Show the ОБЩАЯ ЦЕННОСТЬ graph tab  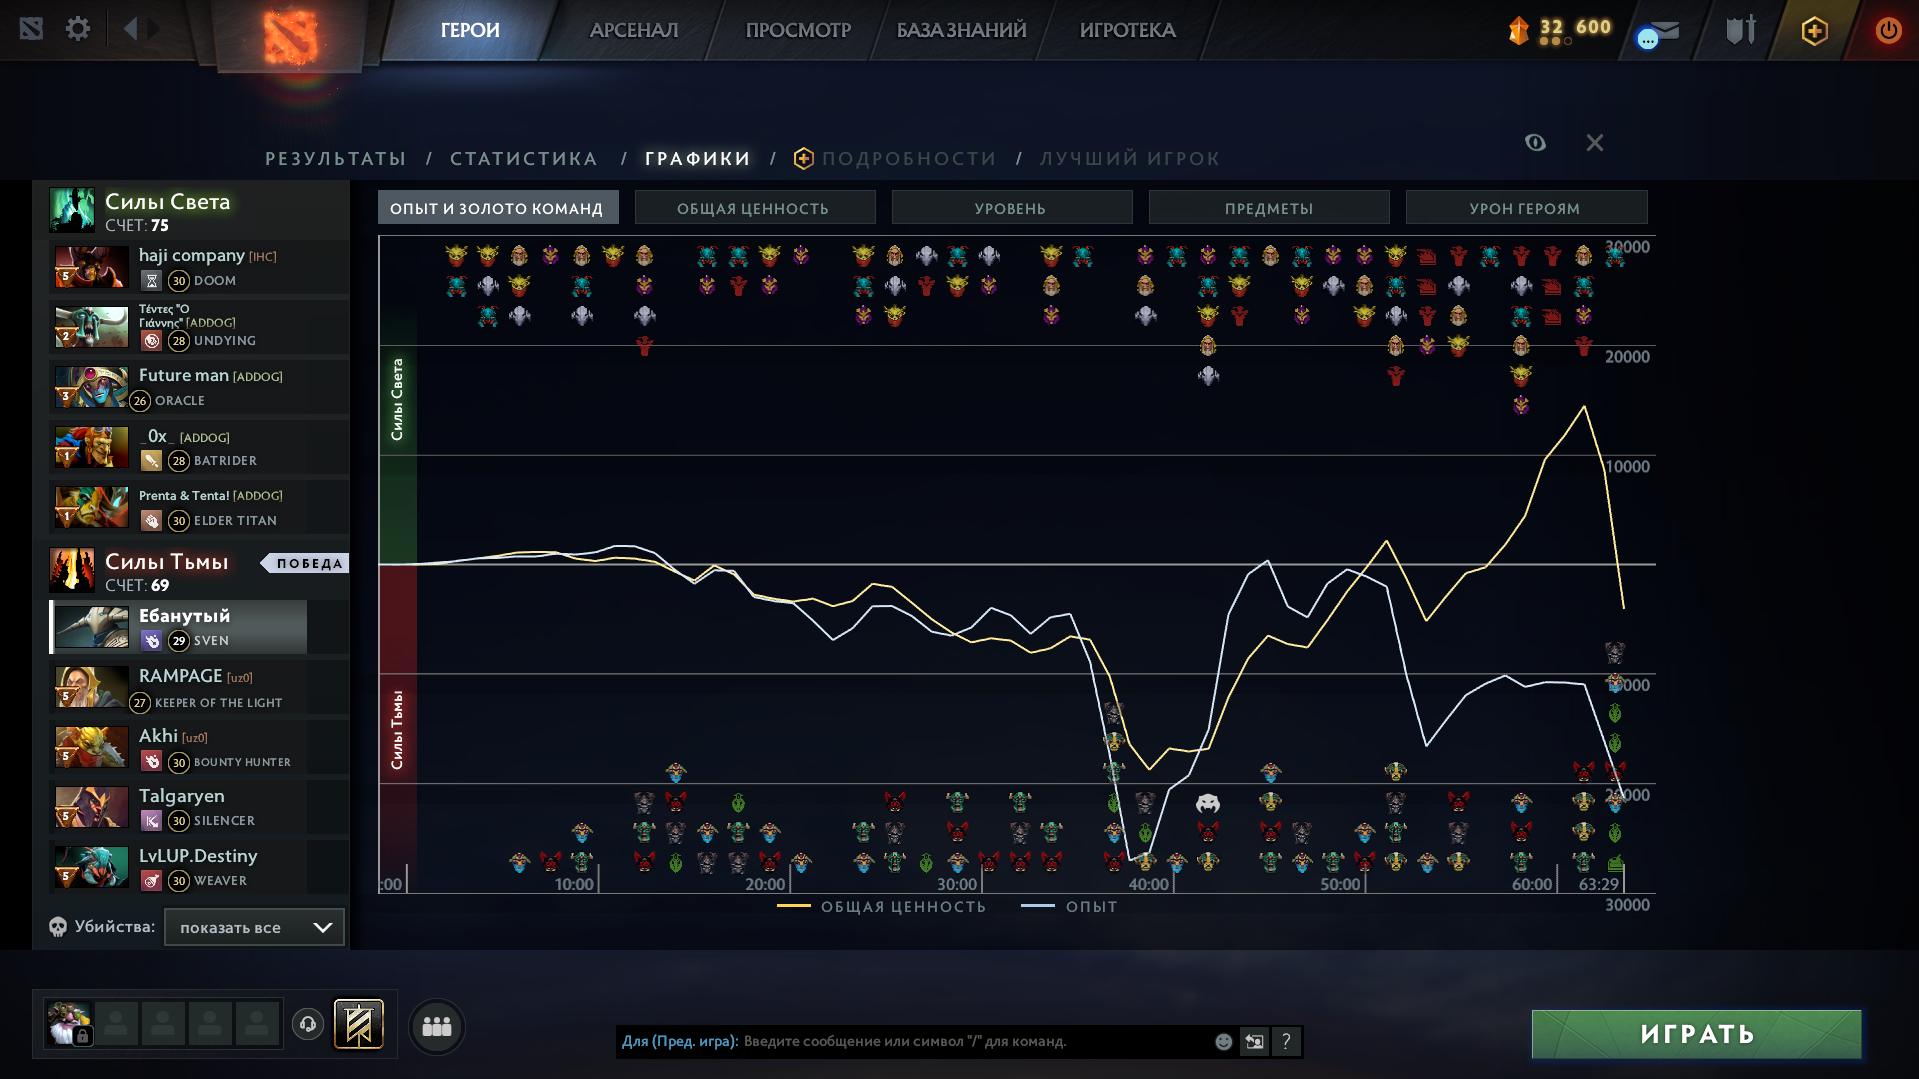pos(755,207)
